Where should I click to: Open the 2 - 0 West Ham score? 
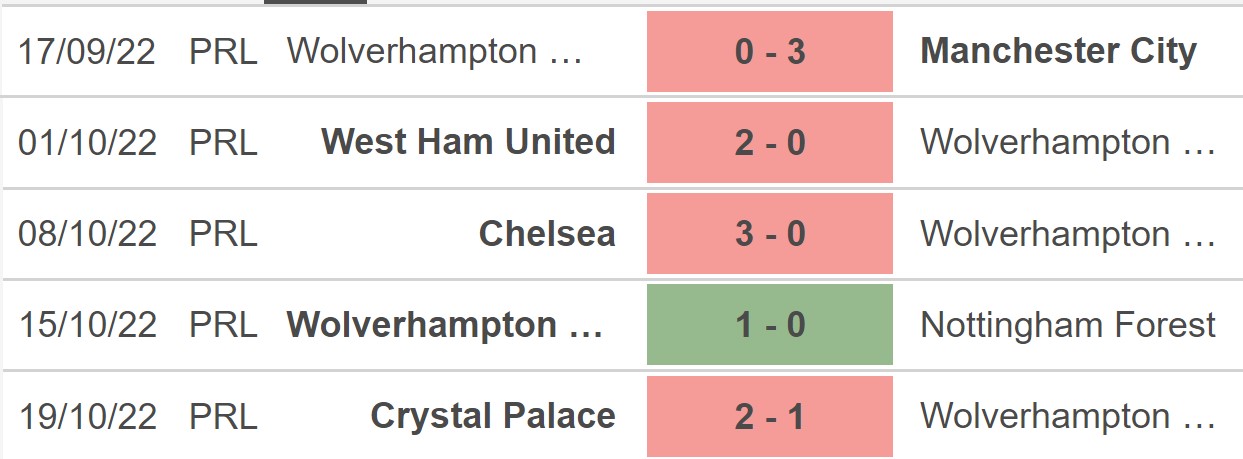tap(770, 143)
